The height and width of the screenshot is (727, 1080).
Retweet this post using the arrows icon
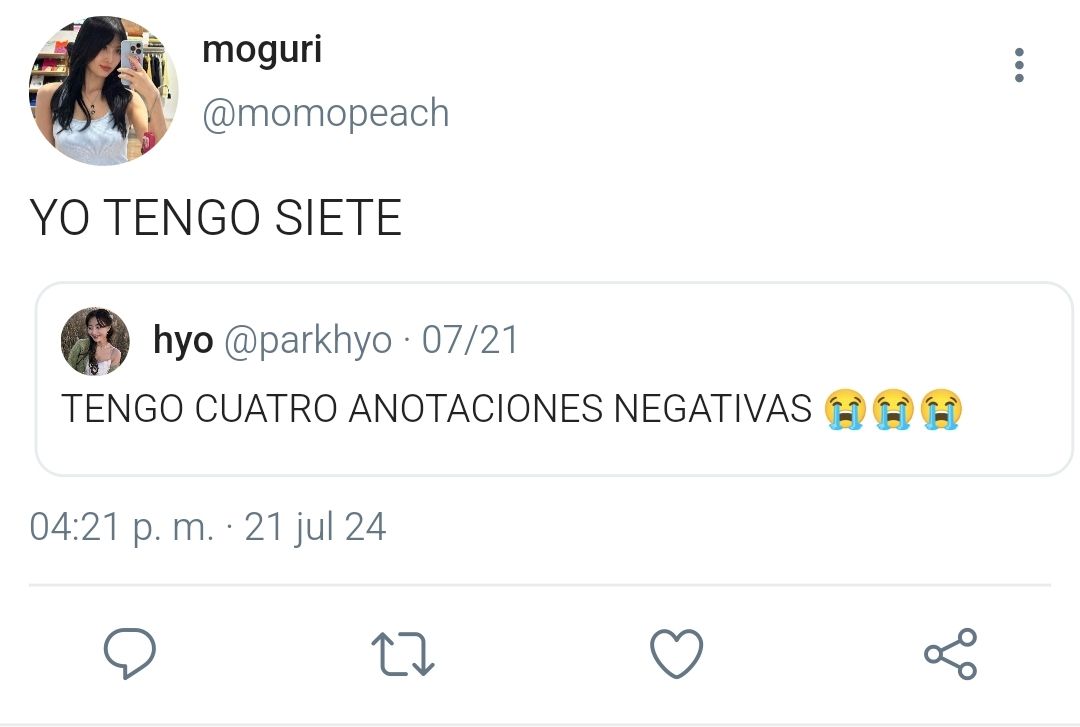[x=403, y=653]
